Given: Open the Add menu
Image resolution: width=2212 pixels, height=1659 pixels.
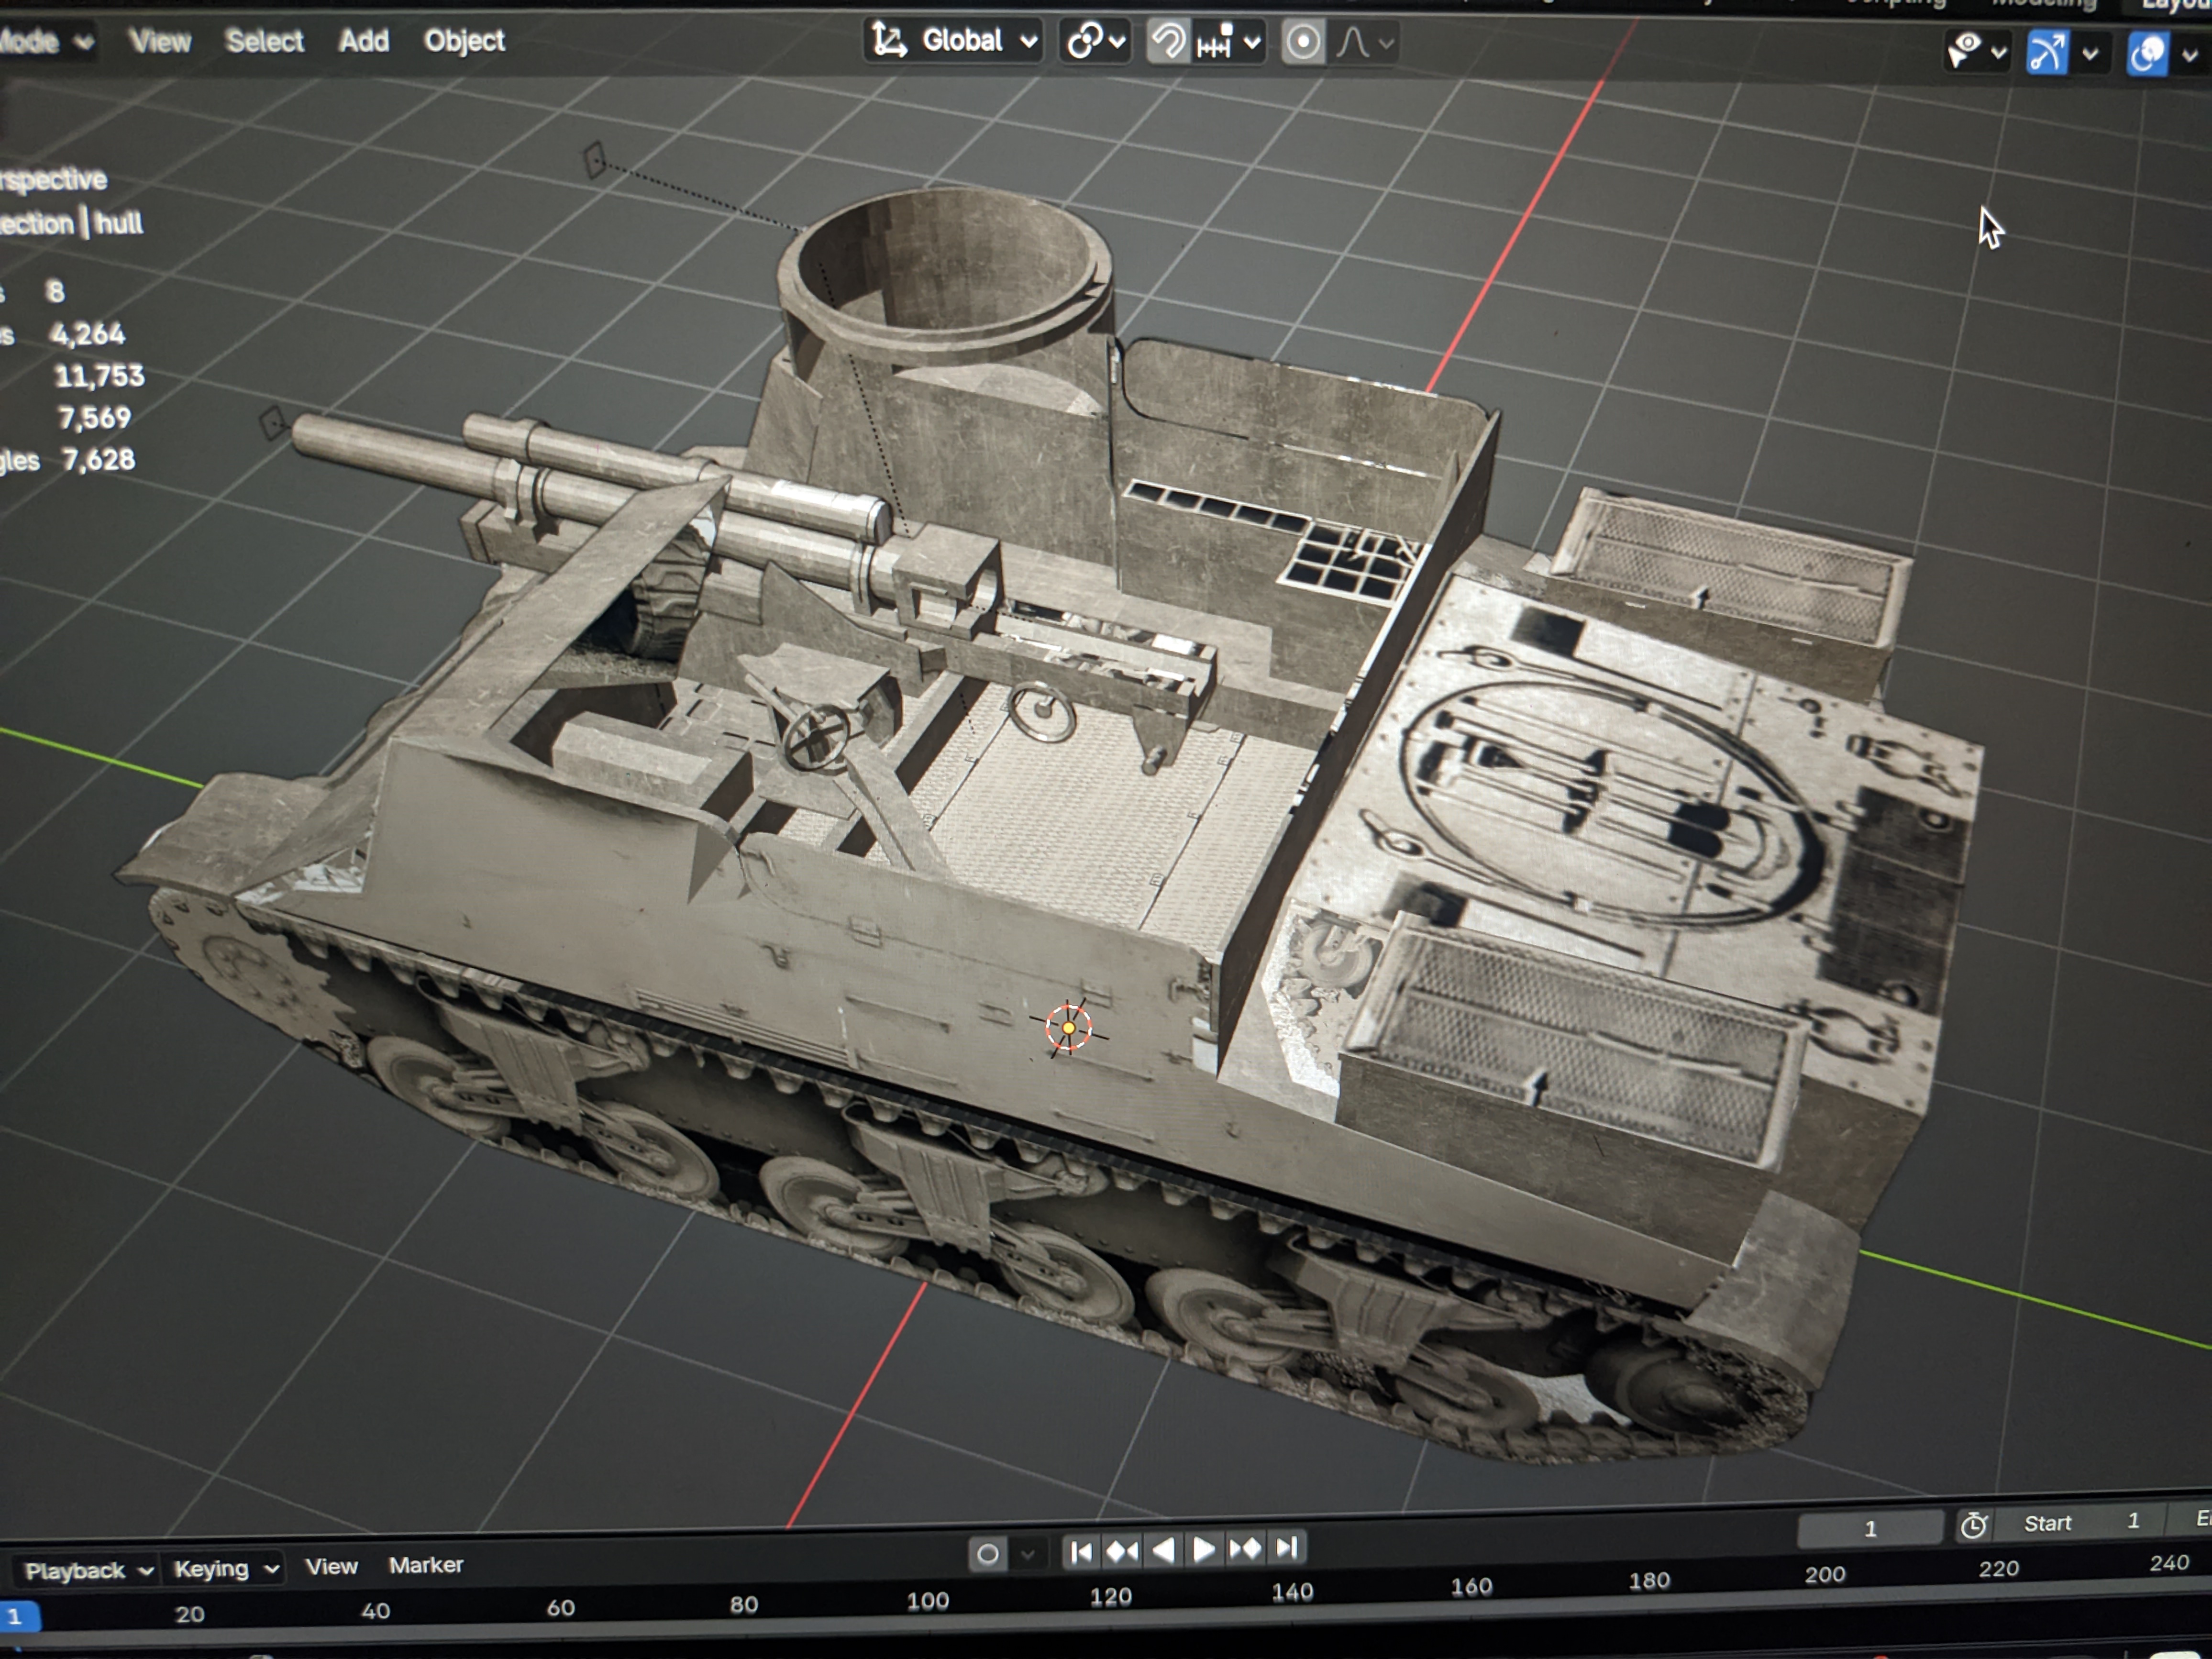Looking at the screenshot, I should (363, 41).
